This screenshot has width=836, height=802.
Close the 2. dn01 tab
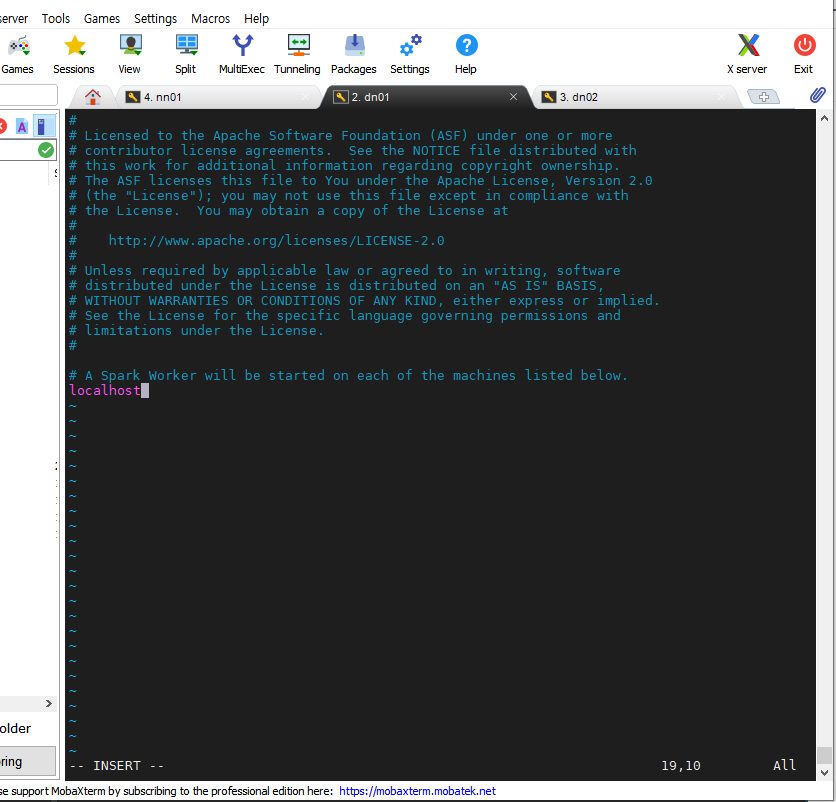tap(513, 97)
